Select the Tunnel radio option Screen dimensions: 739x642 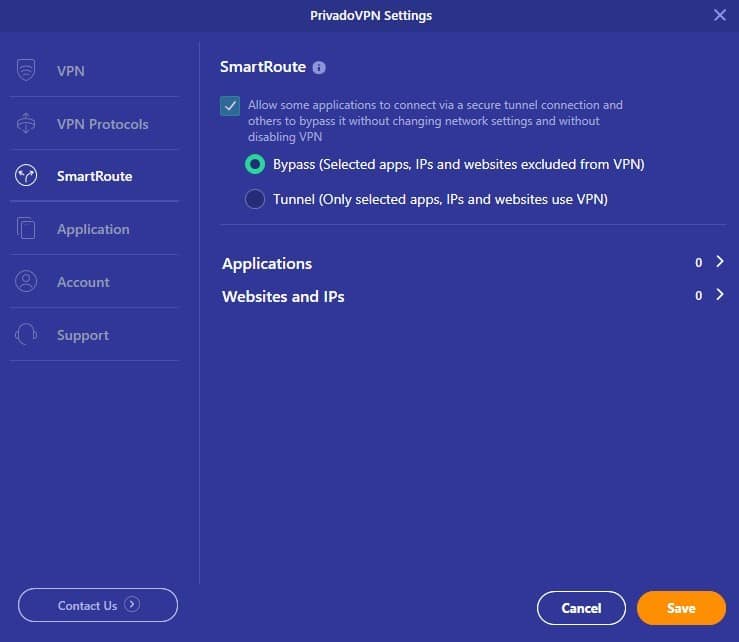click(255, 199)
